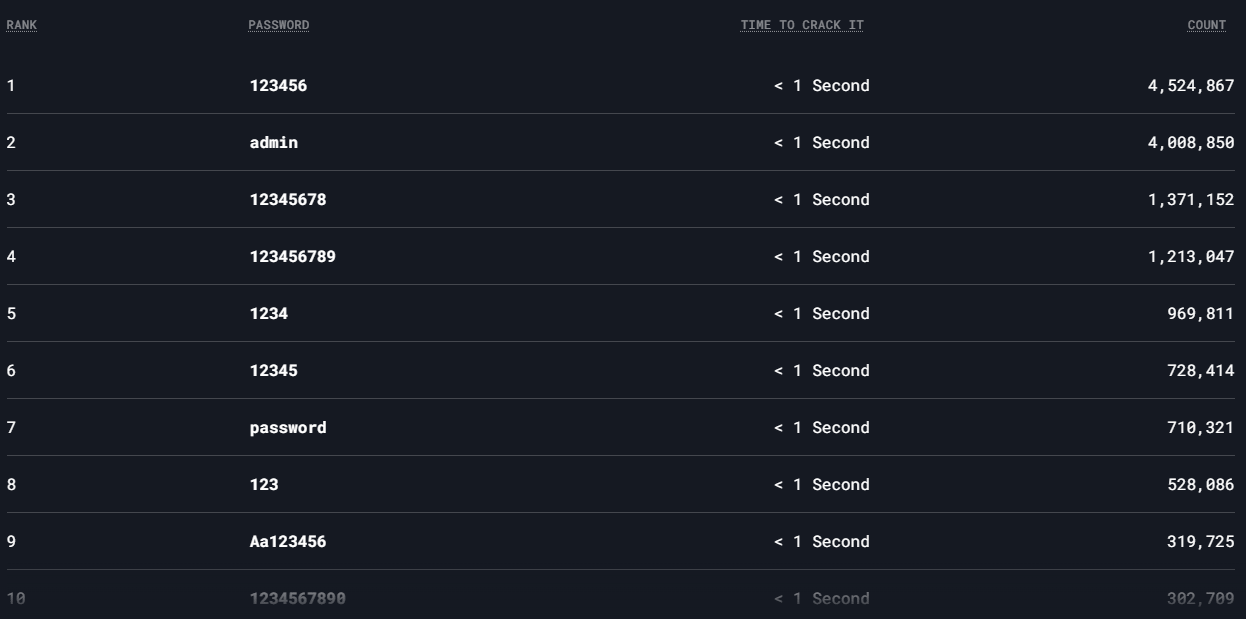Click the count 4,524,867
Viewport: 1246px width, 619px height.
point(1191,86)
